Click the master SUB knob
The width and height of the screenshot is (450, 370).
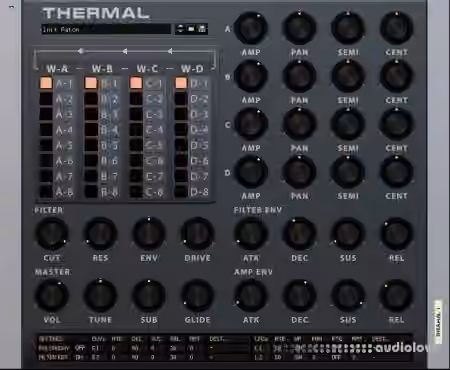[149, 296]
